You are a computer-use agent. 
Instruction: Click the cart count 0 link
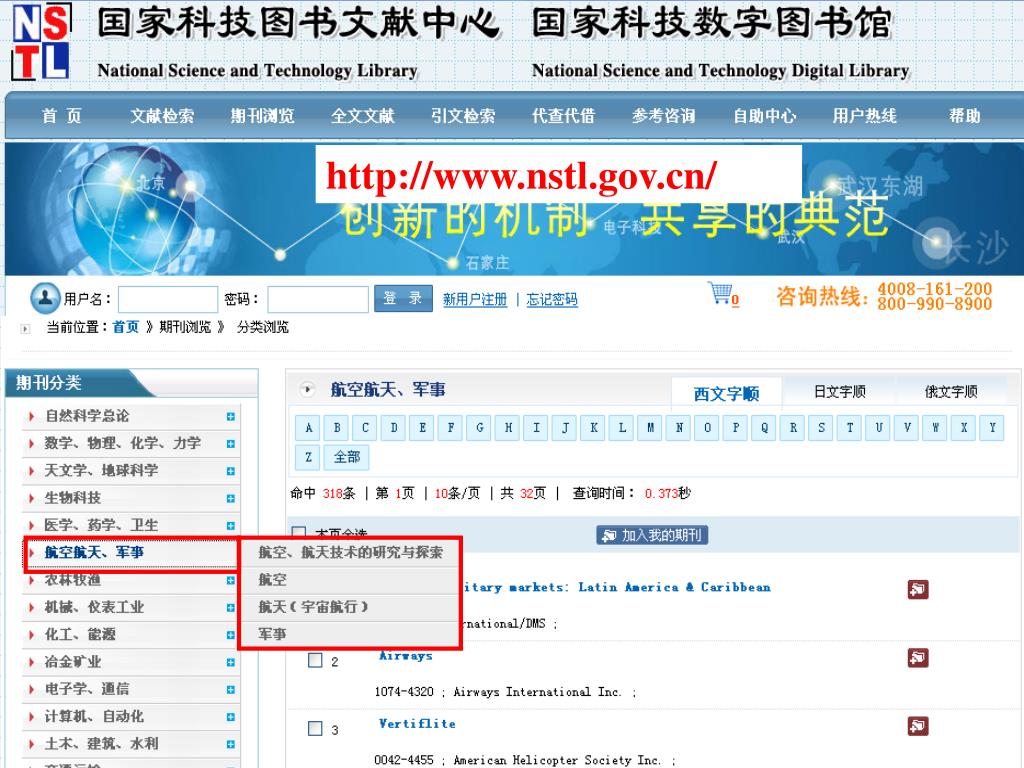click(735, 300)
